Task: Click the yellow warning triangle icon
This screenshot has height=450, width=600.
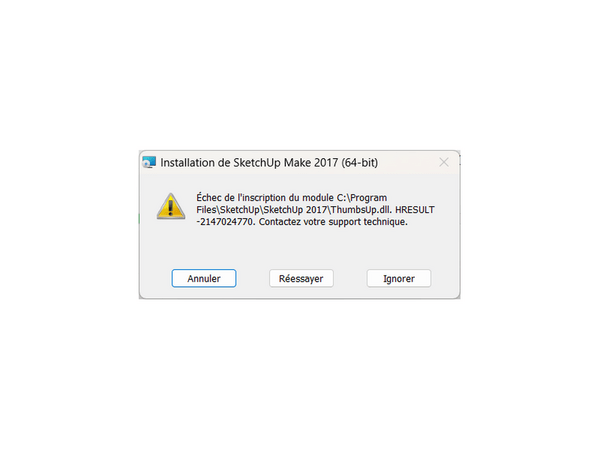Action: (x=171, y=206)
